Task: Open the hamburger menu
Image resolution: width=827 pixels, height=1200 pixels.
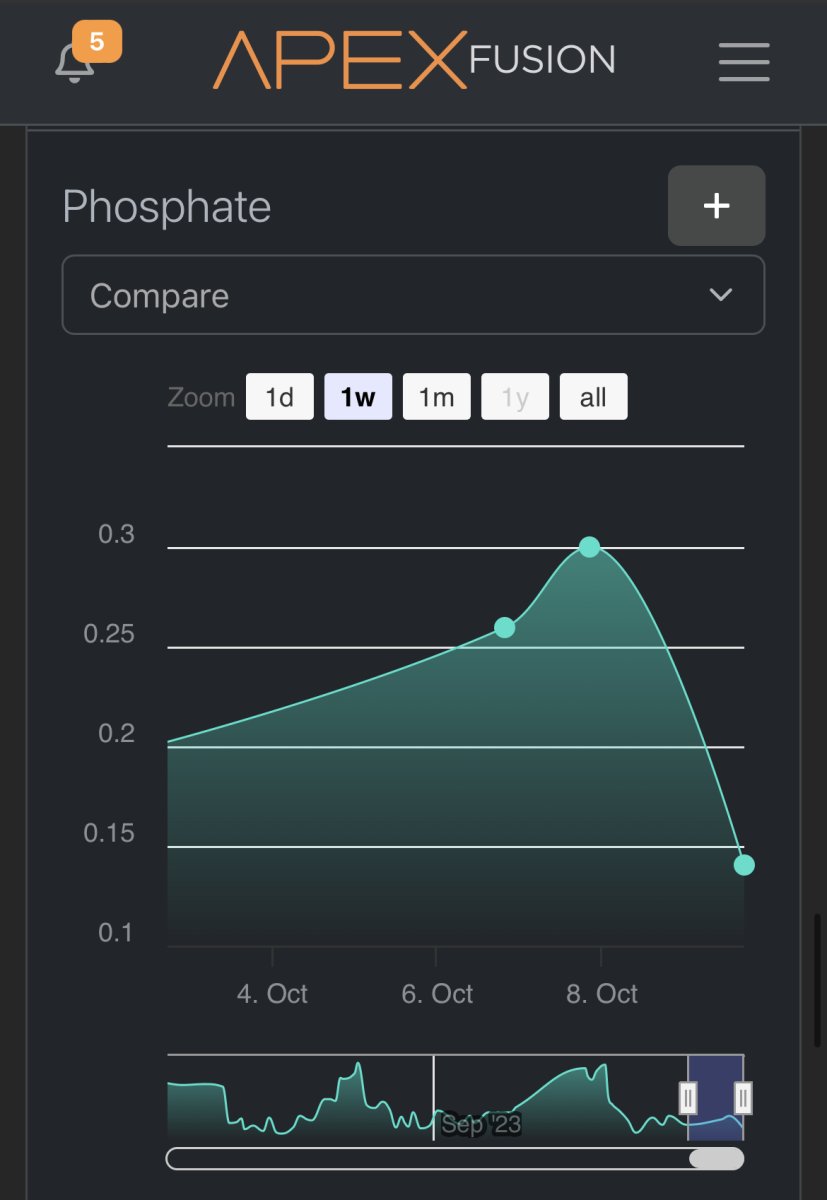Action: tap(743, 62)
